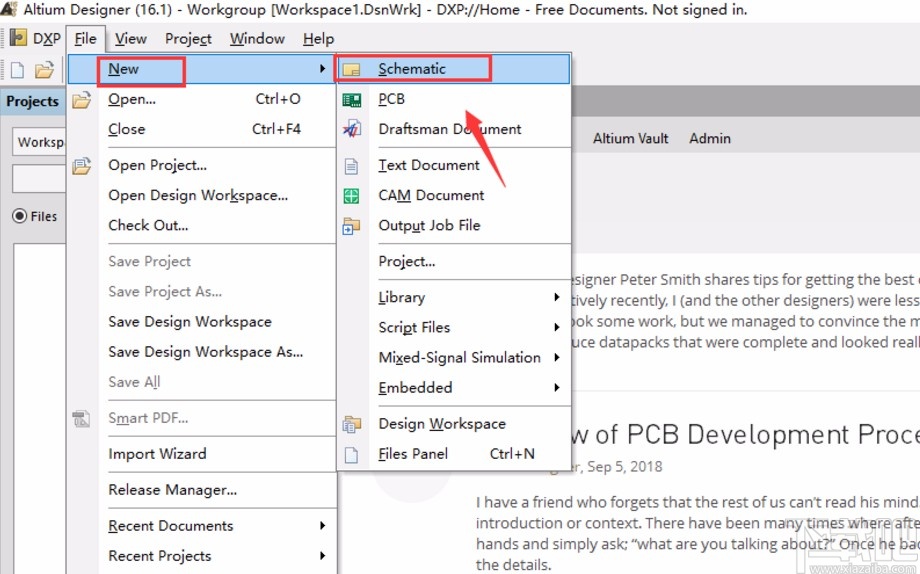Click the Design Workspace icon in submenu
920x574 pixels.
(x=351, y=424)
